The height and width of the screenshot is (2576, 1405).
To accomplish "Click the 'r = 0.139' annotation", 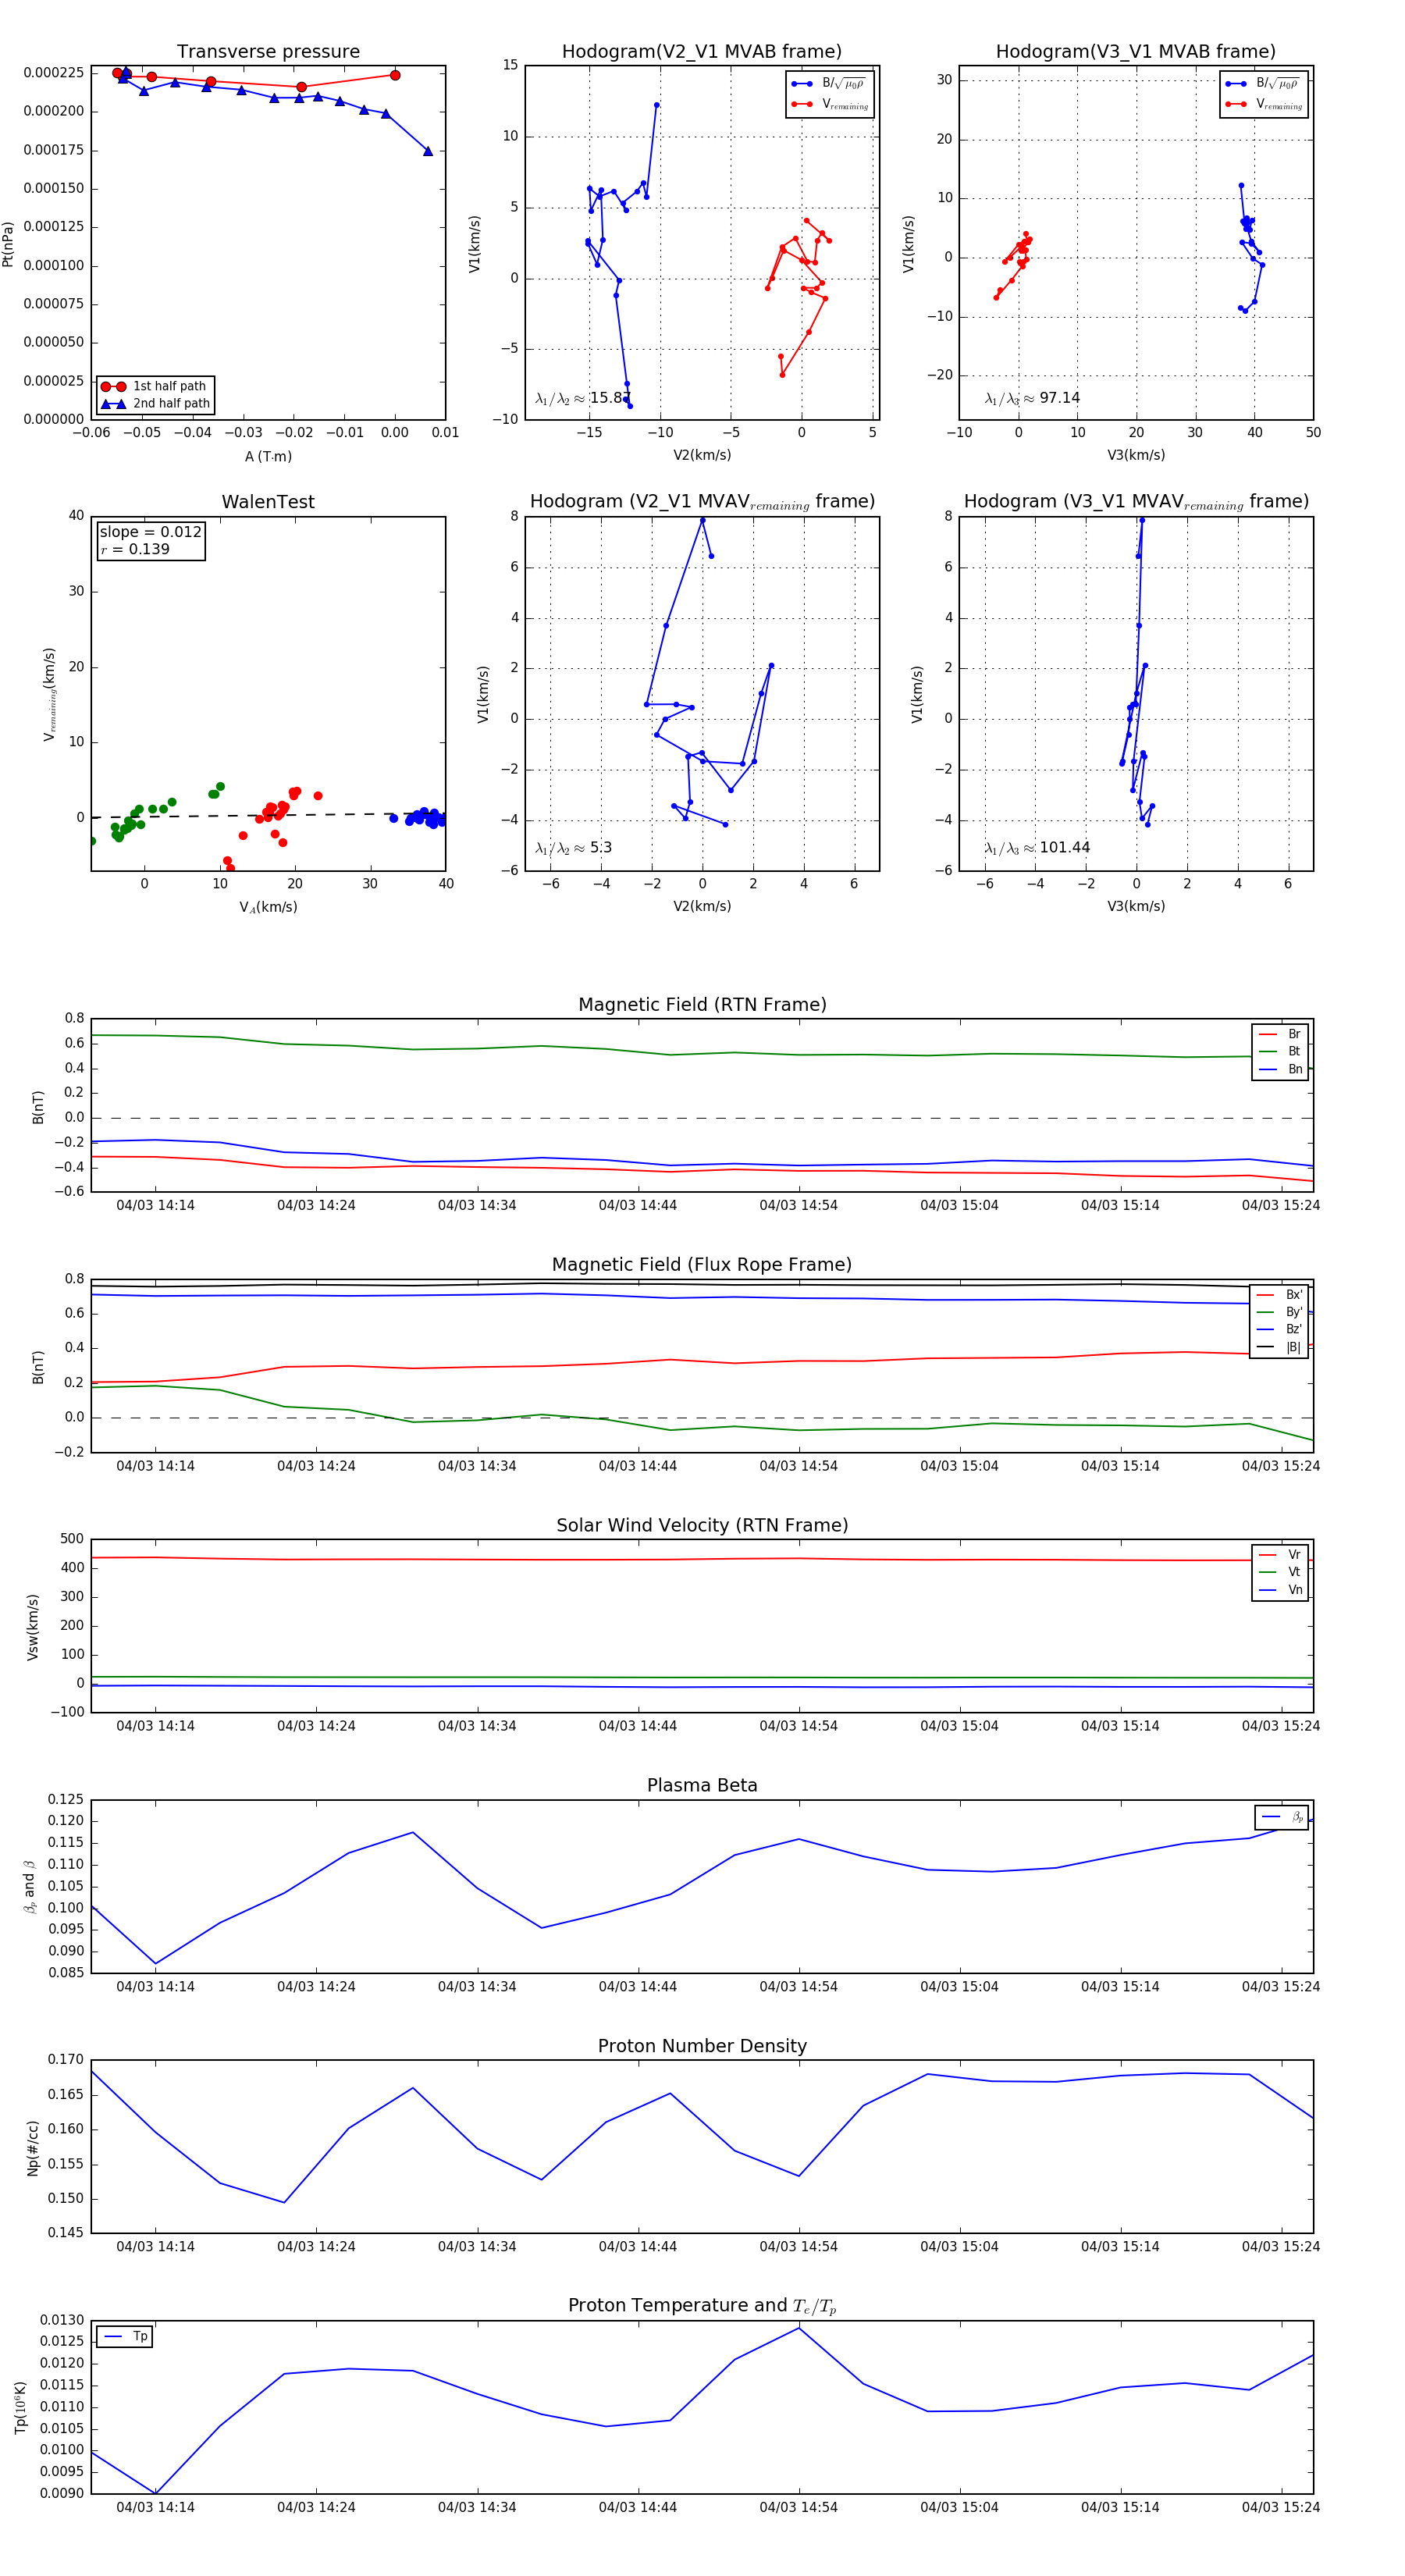I will [135, 549].
